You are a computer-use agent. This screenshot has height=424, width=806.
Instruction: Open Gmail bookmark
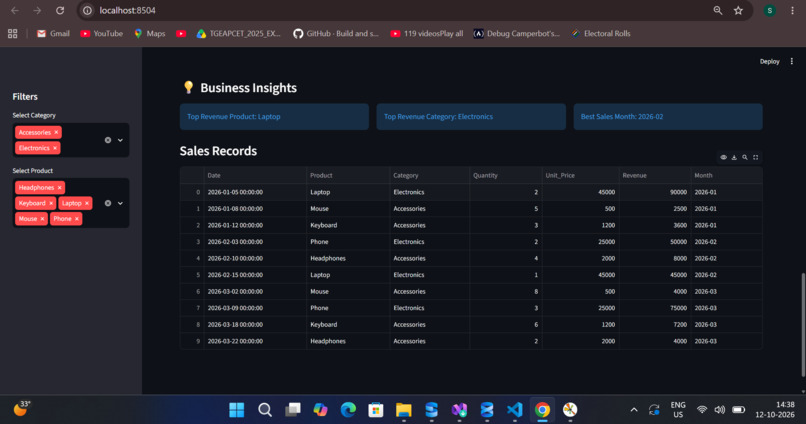pyautogui.click(x=53, y=33)
